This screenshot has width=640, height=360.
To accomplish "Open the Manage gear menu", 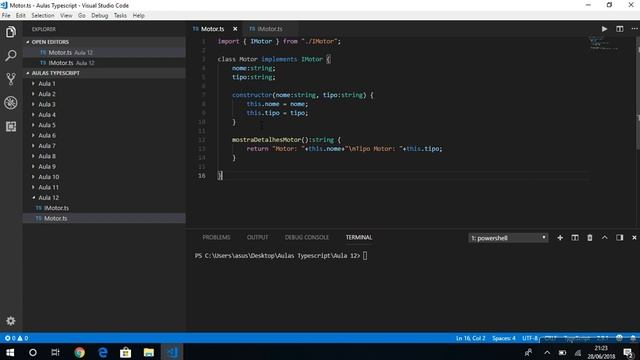I will [x=11, y=321].
